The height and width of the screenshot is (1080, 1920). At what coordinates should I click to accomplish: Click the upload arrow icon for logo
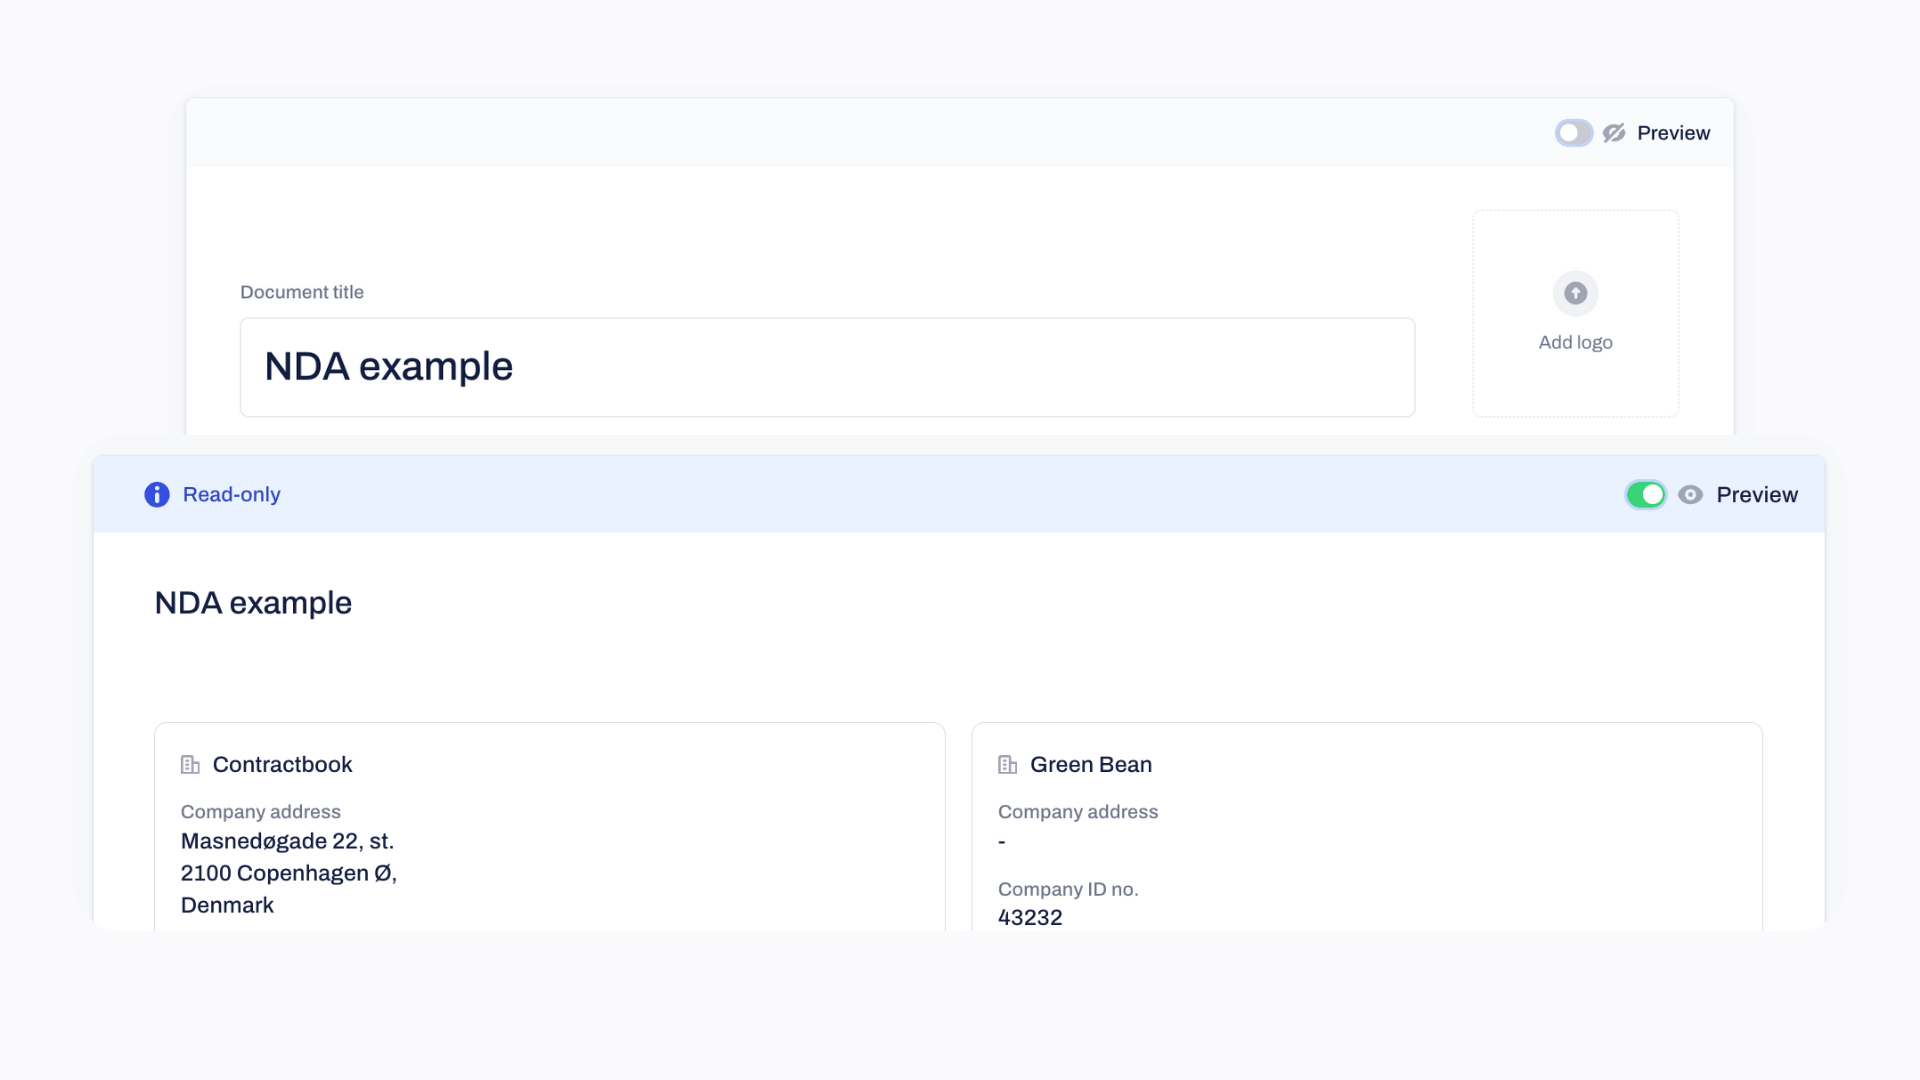(1575, 293)
